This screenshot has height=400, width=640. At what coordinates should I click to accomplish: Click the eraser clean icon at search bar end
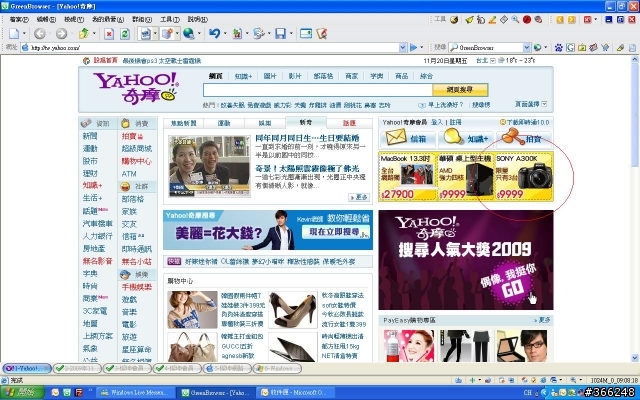[x=620, y=48]
